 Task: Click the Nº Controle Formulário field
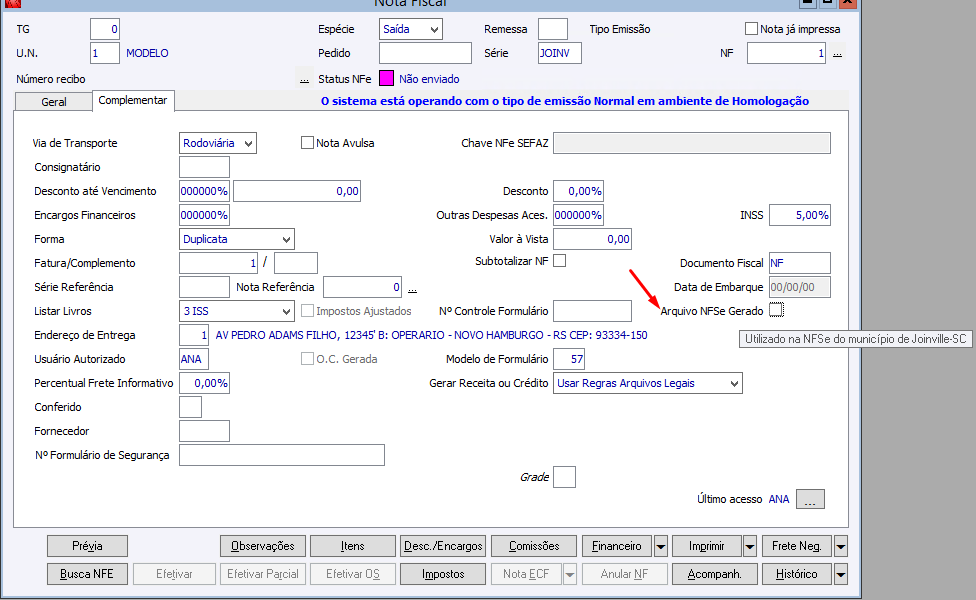(593, 311)
